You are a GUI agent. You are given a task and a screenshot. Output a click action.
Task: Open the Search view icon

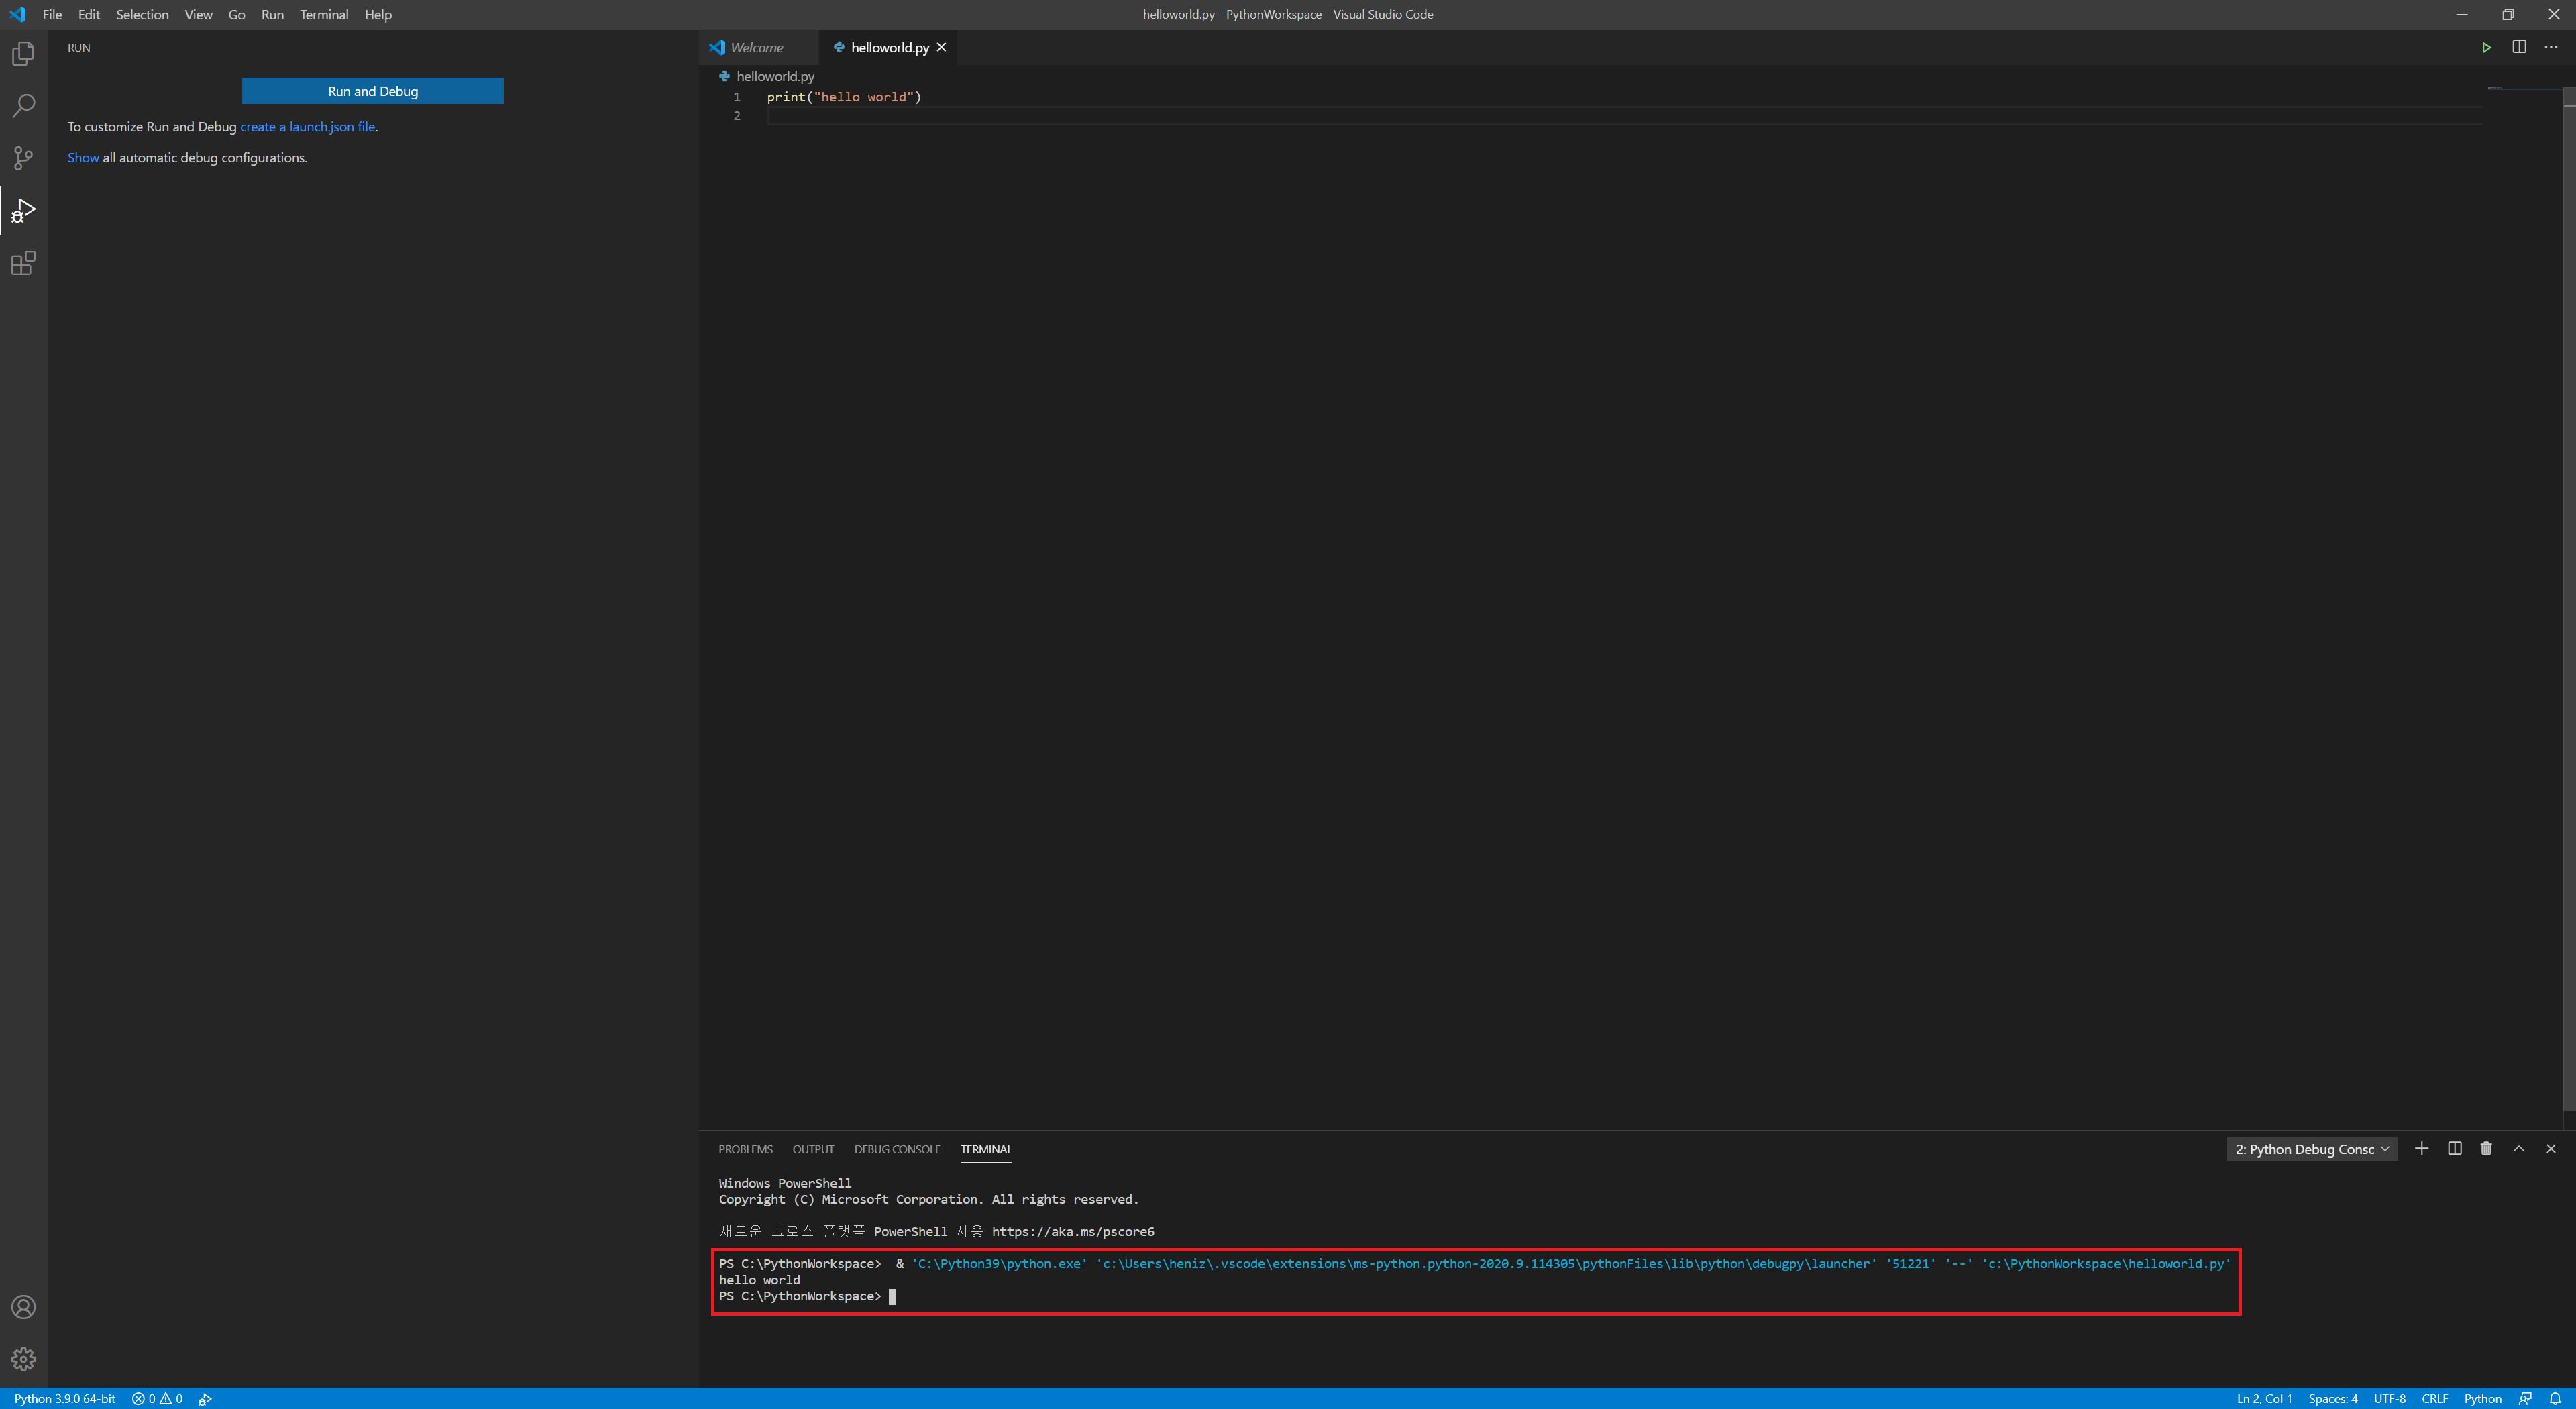23,105
